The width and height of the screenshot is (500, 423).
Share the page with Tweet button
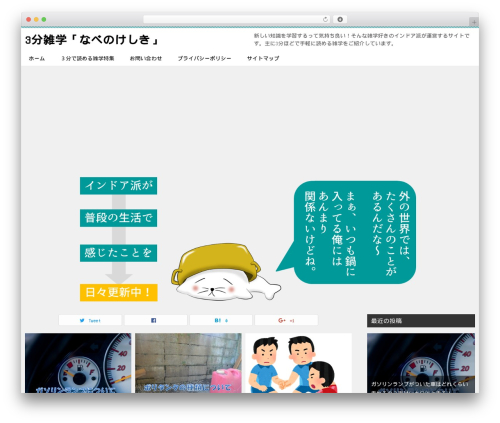90,320
